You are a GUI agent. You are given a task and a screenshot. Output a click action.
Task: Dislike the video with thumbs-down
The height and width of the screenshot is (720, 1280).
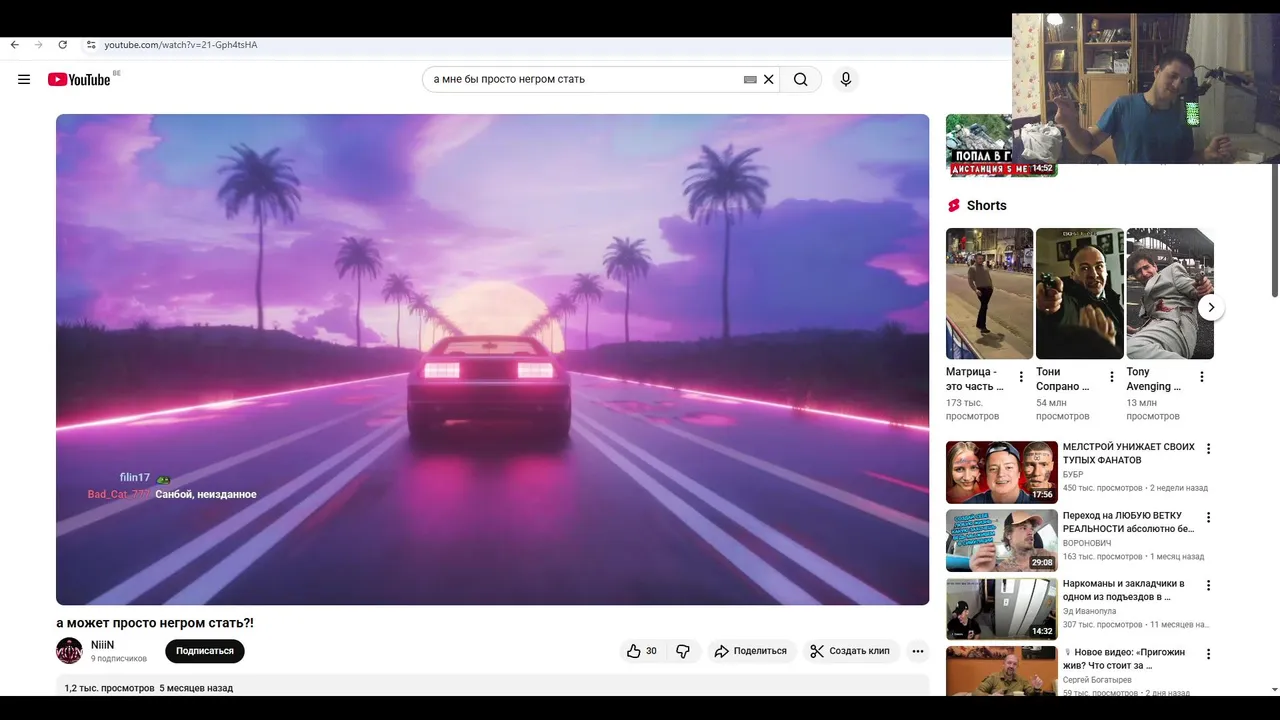tap(683, 651)
